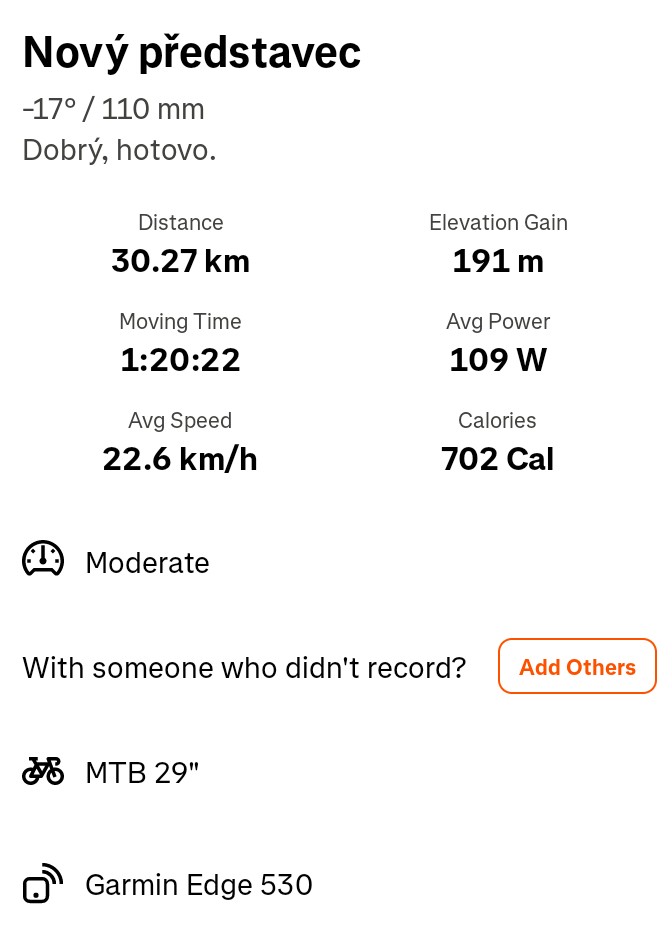Click the Avg Power stat label
672x935 pixels.
tap(498, 321)
